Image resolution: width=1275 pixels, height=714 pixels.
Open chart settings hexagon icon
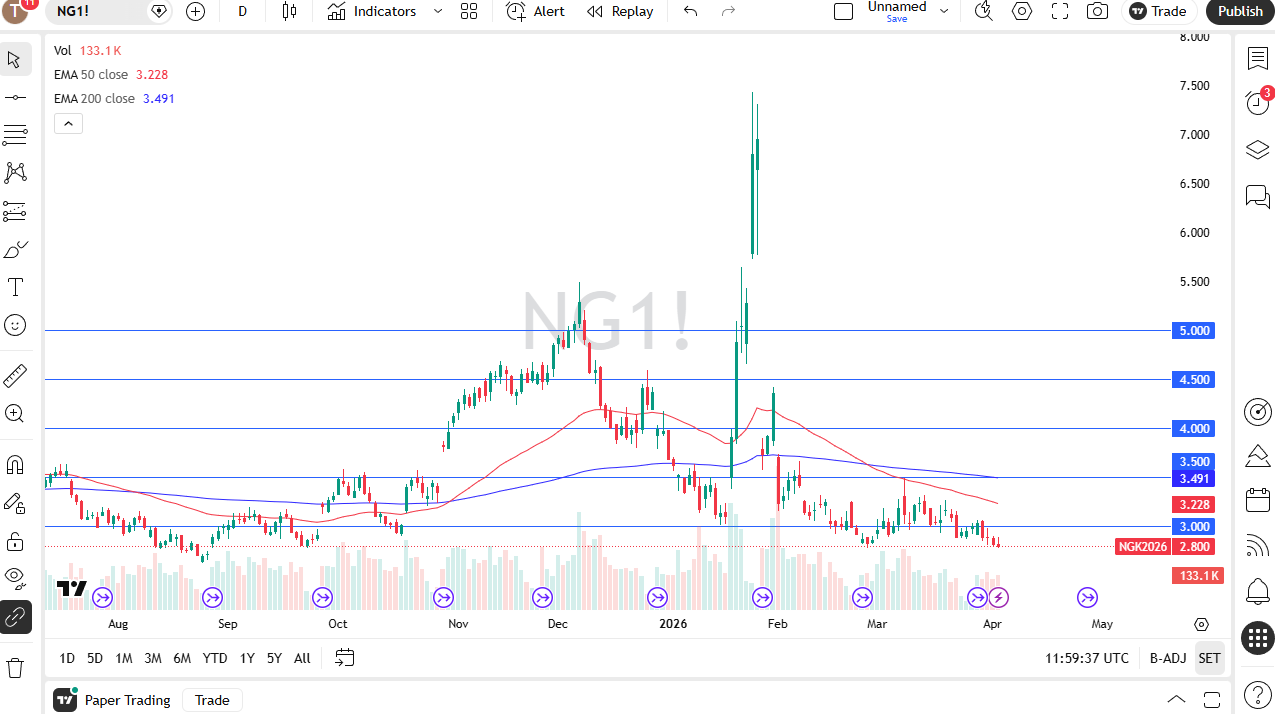click(x=1022, y=11)
